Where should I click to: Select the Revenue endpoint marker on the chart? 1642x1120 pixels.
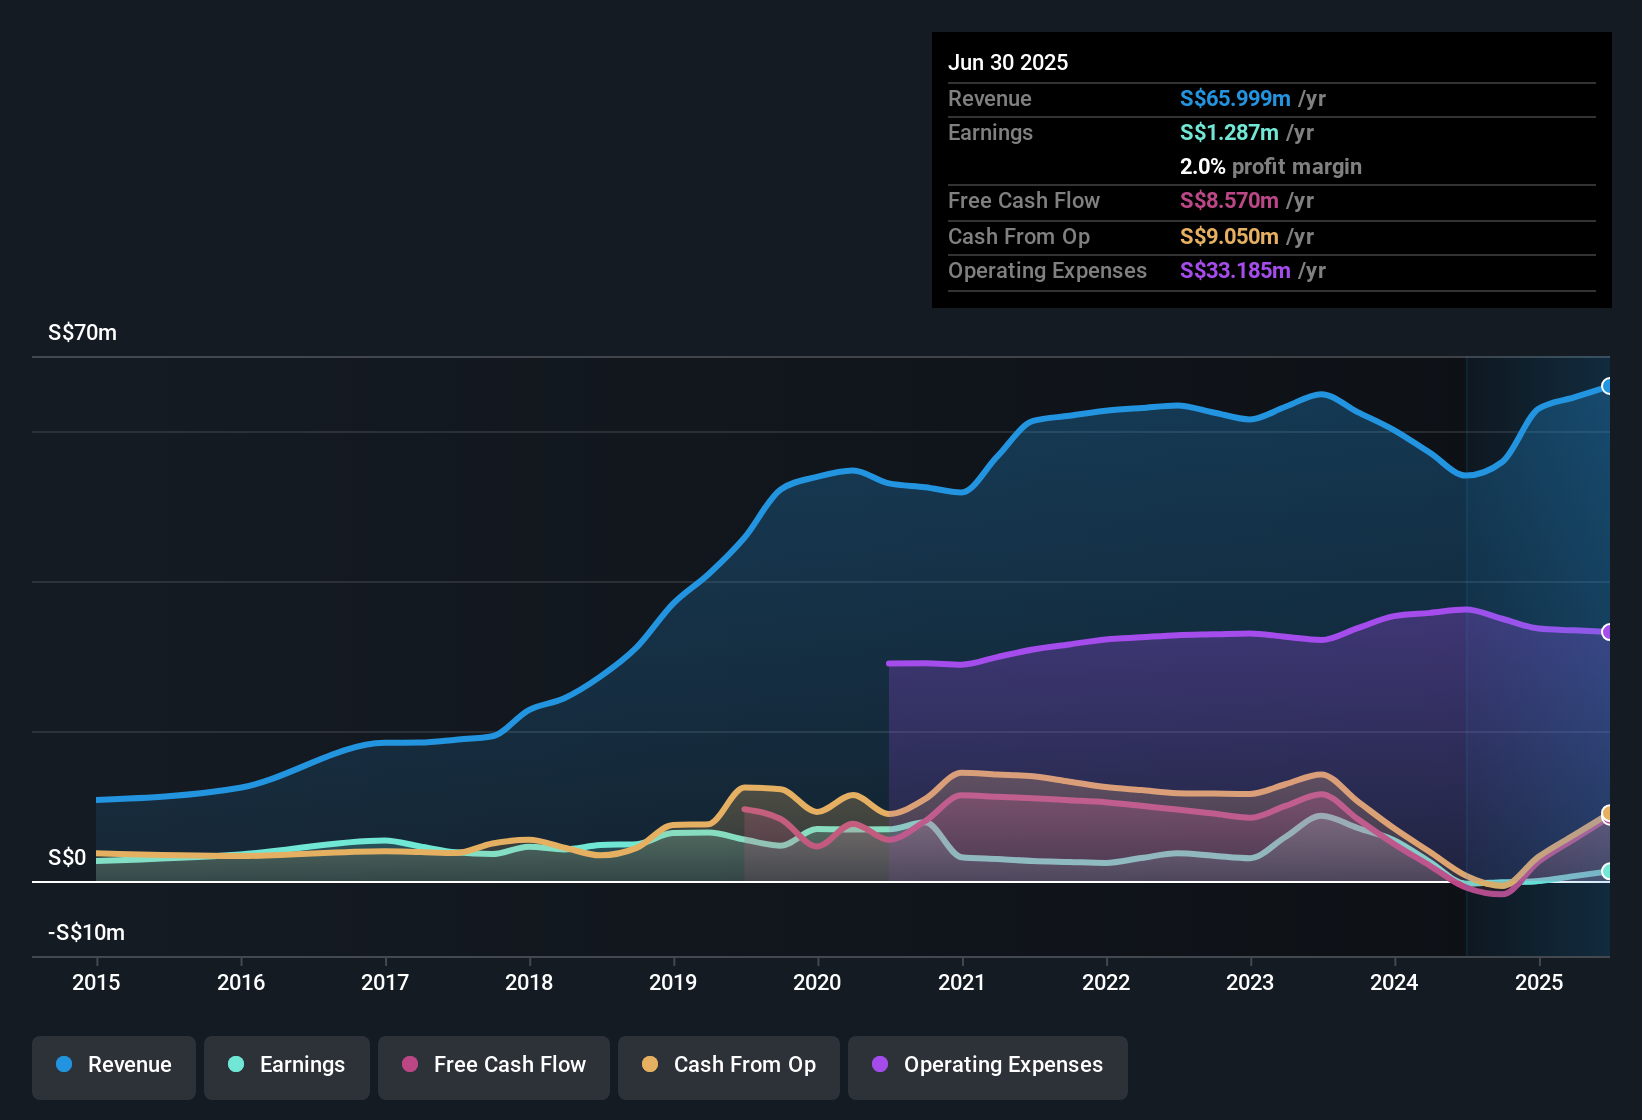[x=1608, y=385]
